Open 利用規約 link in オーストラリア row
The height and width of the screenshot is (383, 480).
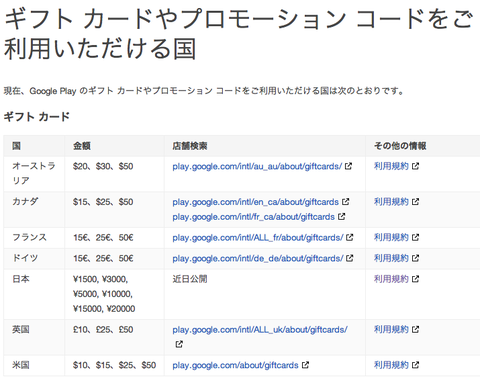pyautogui.click(x=391, y=166)
